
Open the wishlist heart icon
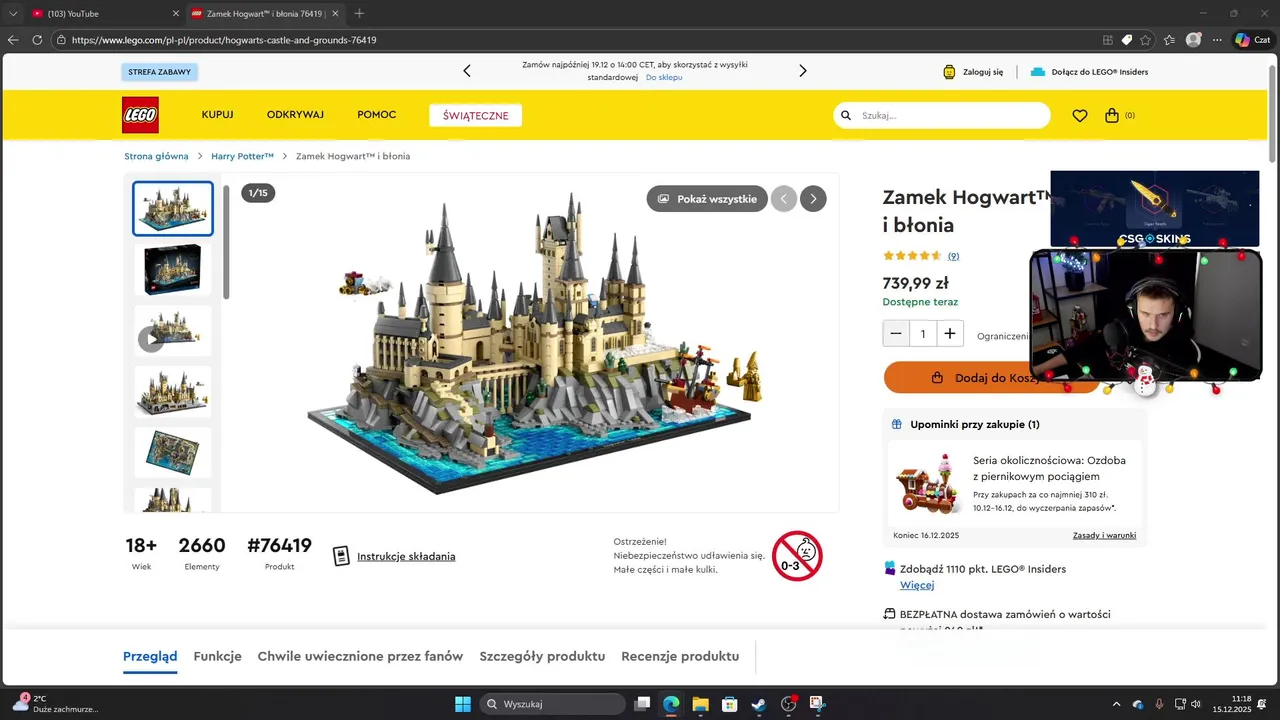pos(1079,116)
